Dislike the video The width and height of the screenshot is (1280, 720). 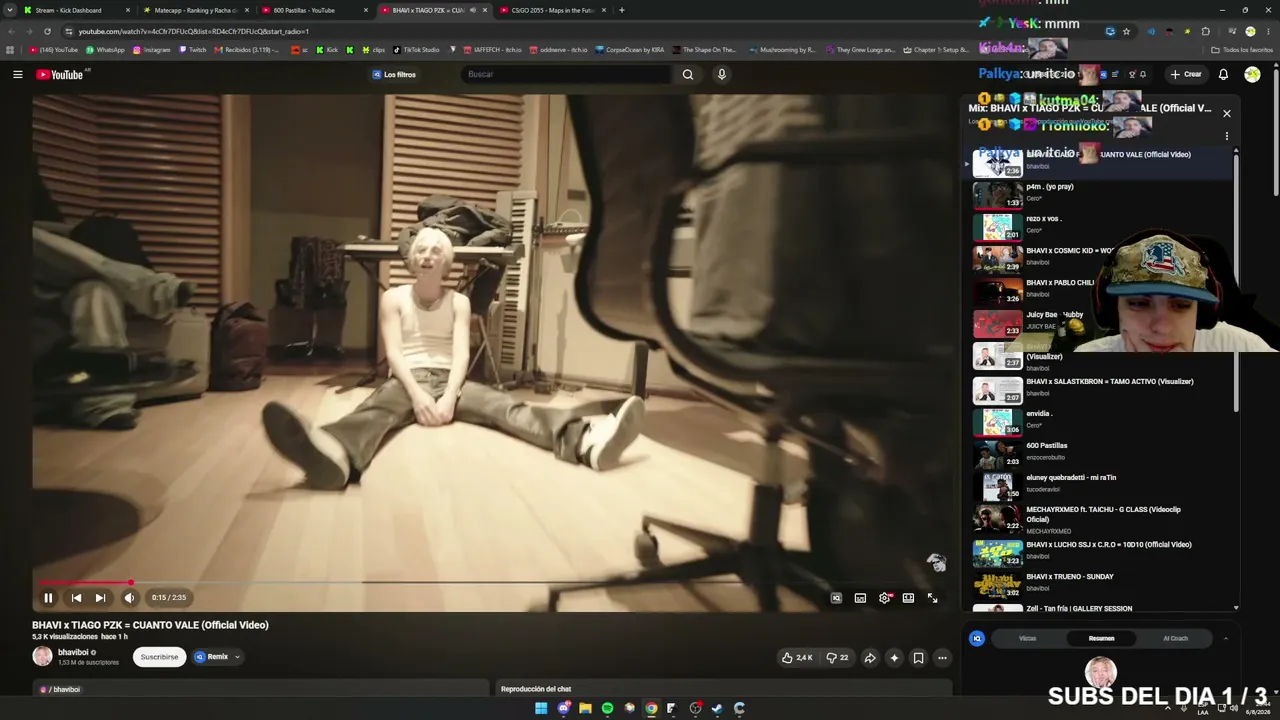click(837, 658)
